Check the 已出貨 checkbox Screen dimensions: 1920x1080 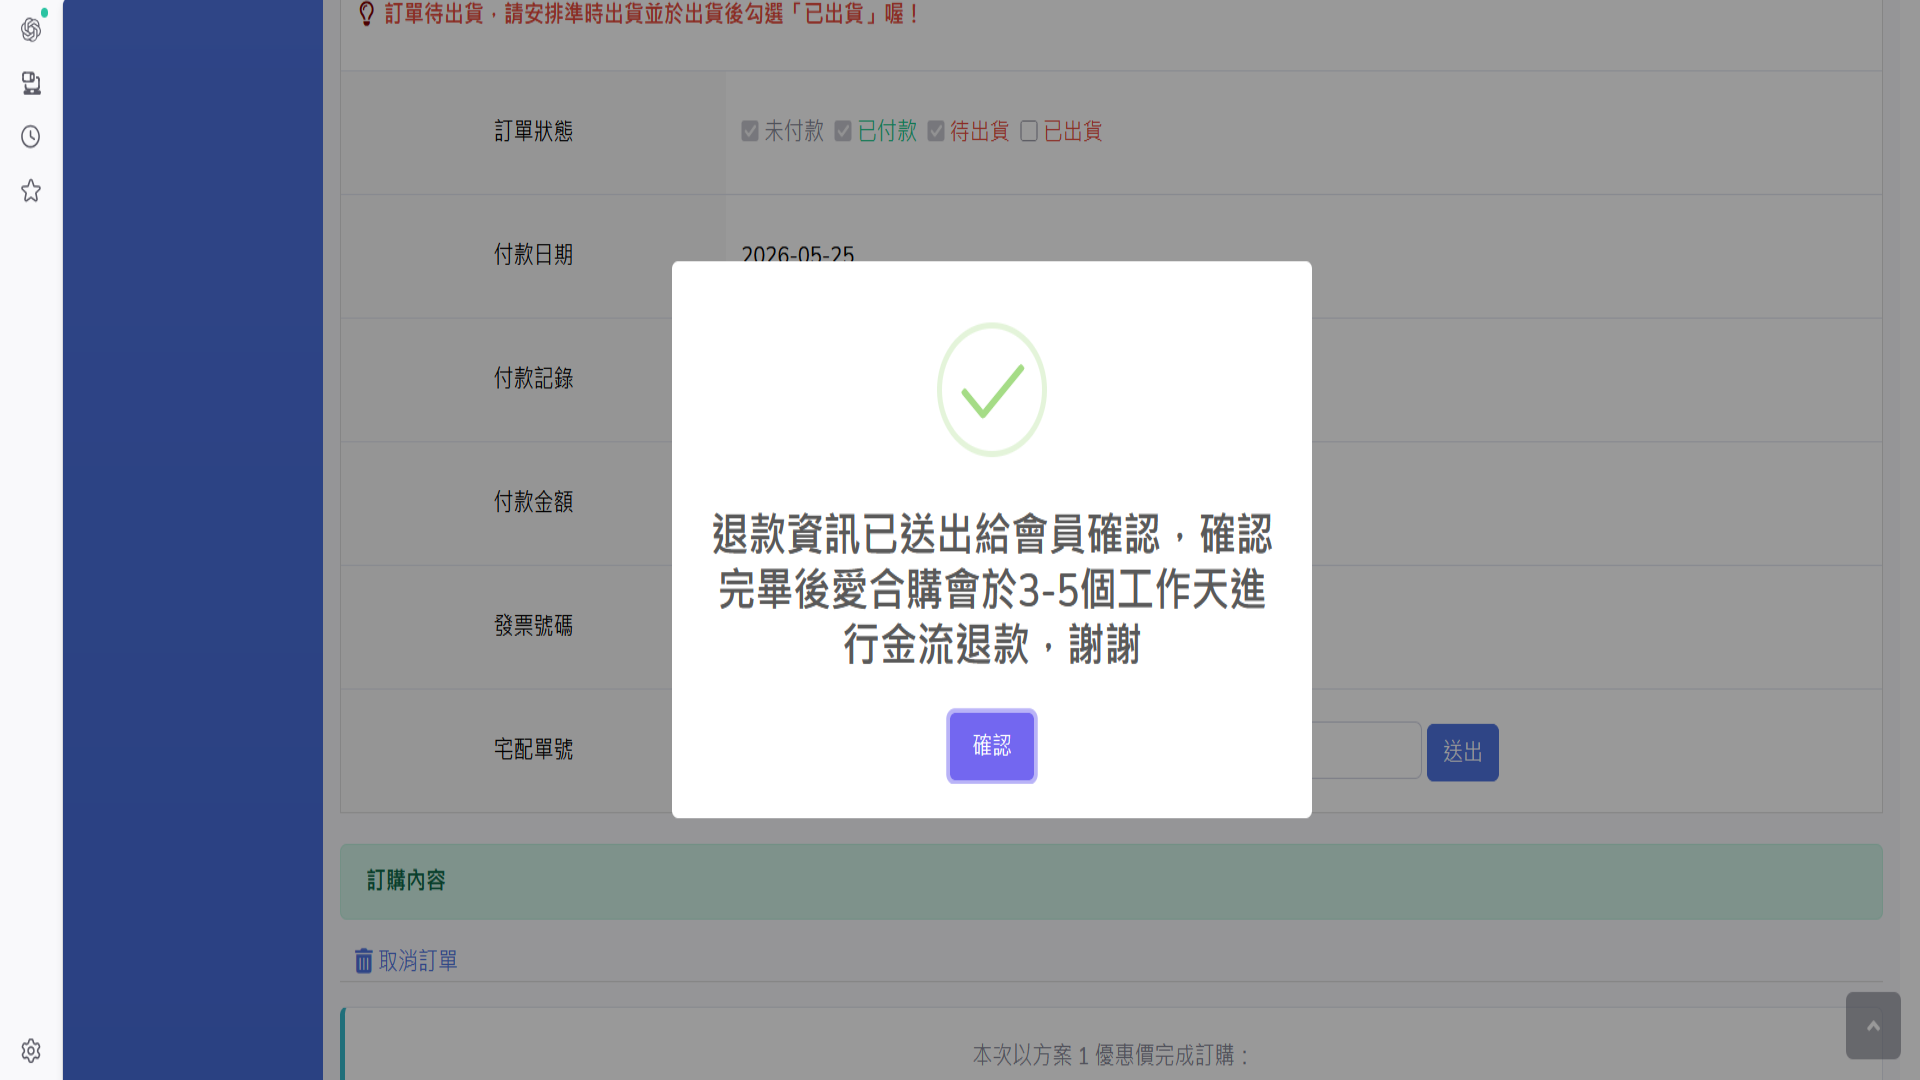(1029, 131)
